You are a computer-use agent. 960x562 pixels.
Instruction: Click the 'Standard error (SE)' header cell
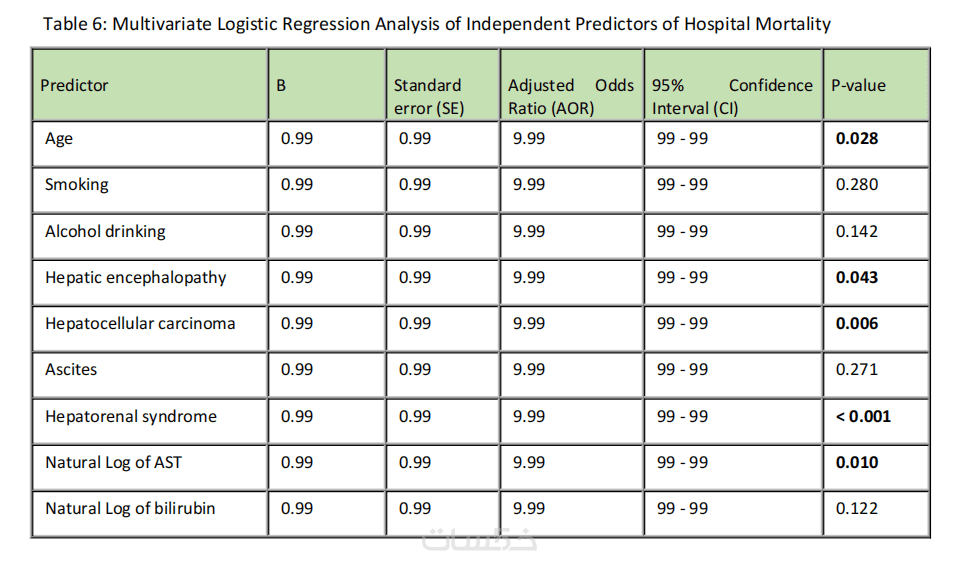pos(428,97)
